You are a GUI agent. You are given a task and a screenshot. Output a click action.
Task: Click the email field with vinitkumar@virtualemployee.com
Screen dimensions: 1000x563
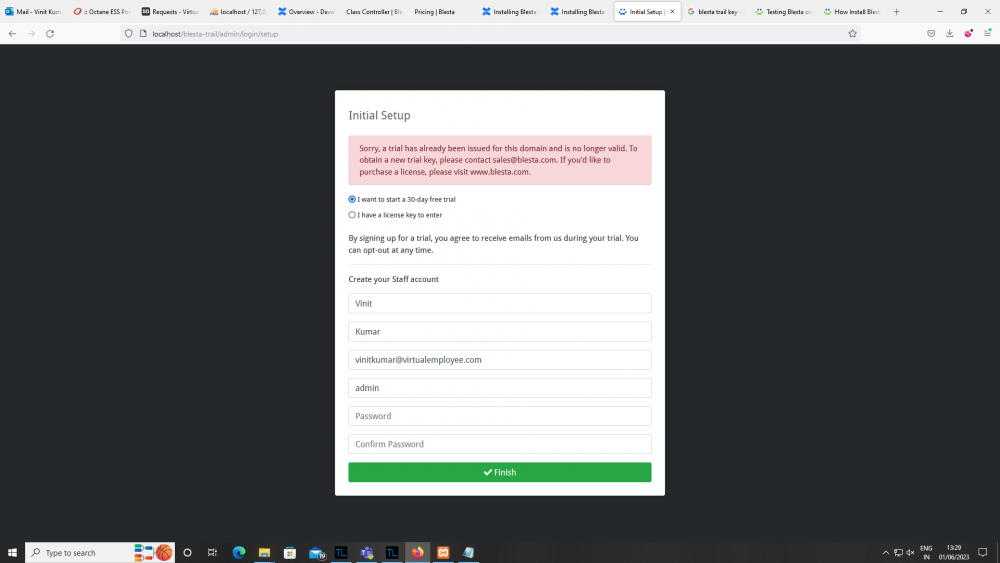tap(499, 360)
